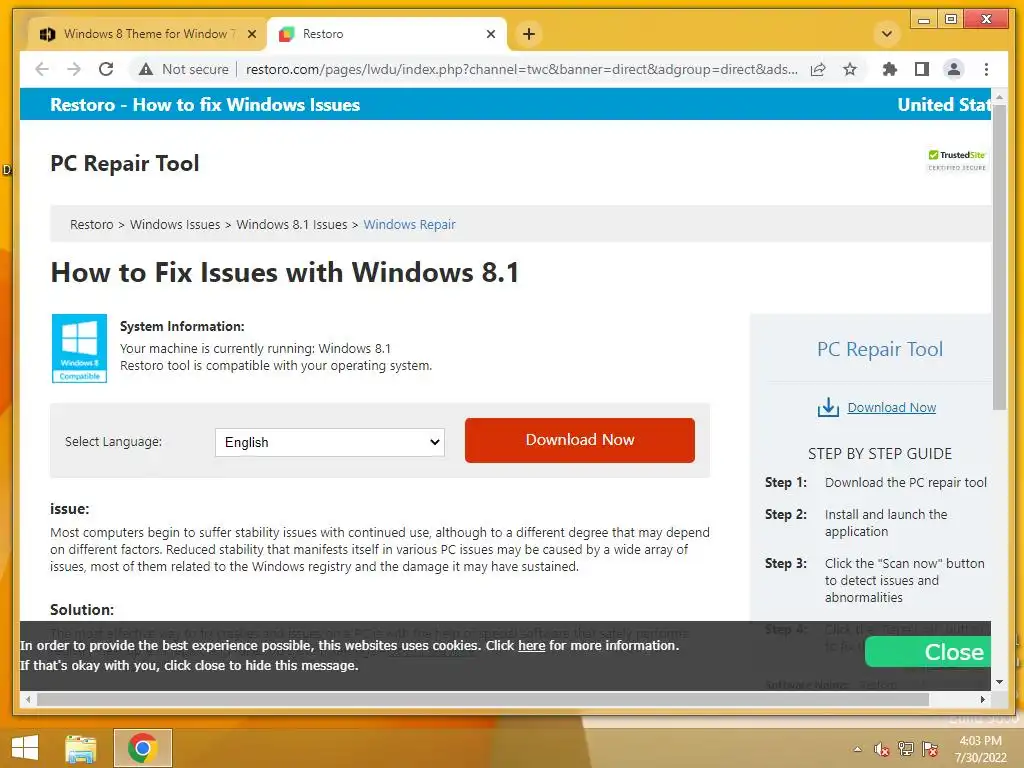1024x768 pixels.
Task: Click the scroll right arrow
Action: pos(983,699)
